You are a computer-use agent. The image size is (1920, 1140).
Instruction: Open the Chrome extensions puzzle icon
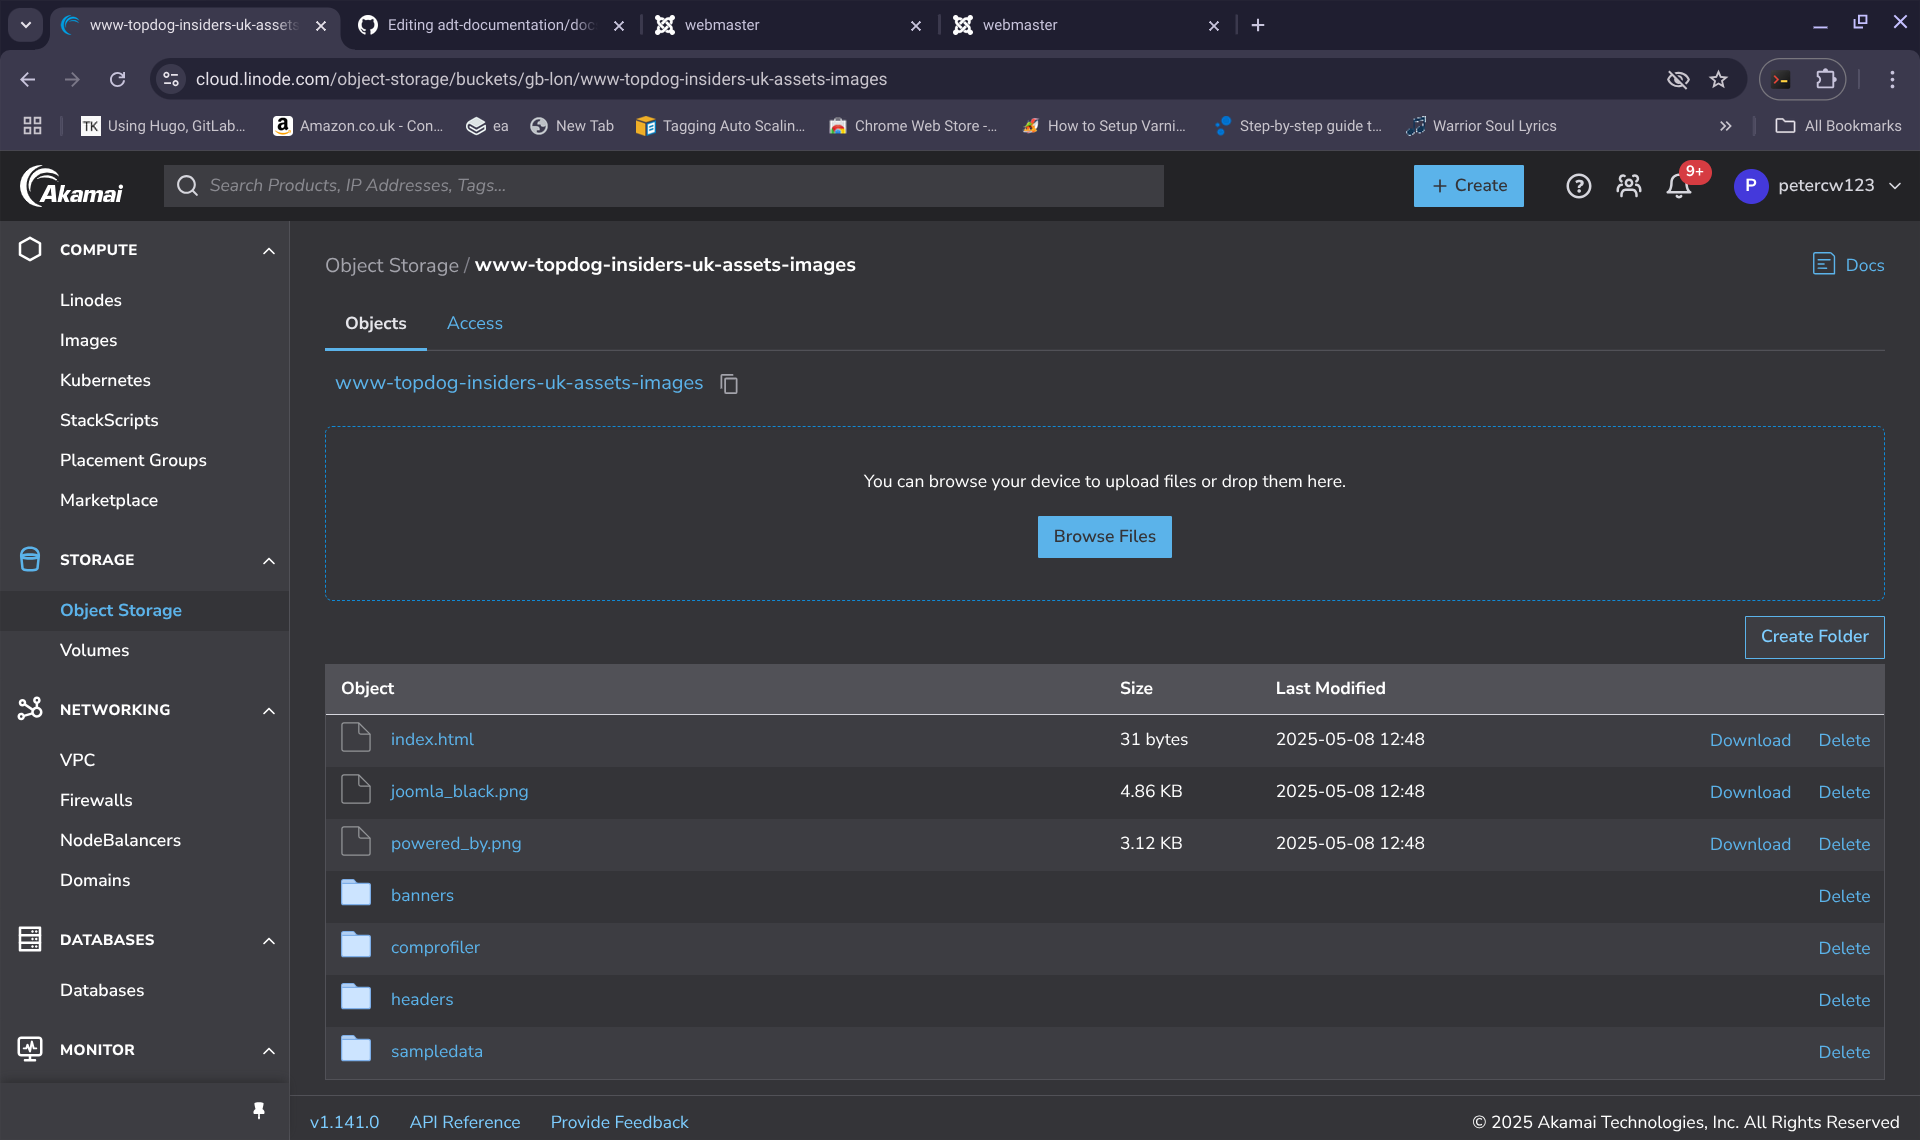pyautogui.click(x=1826, y=80)
